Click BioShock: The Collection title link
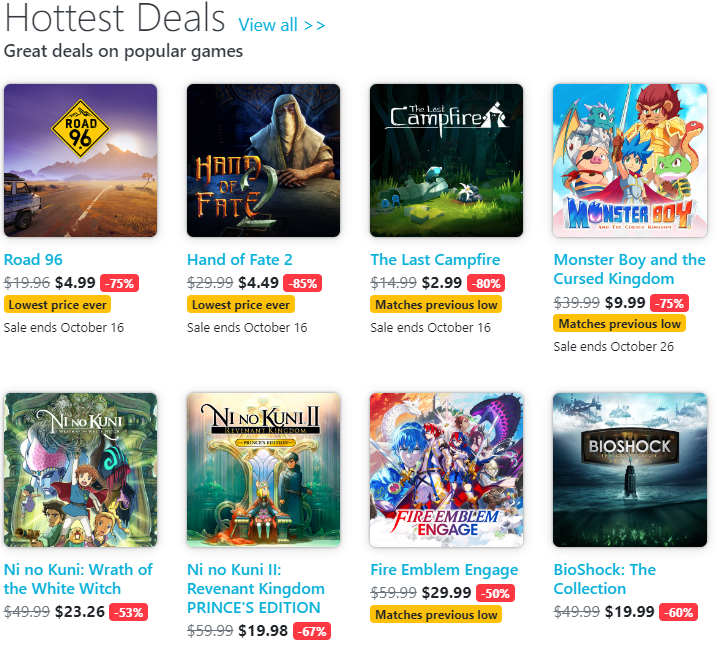Image resolution: width=717 pixels, height=645 pixels. [x=604, y=579]
